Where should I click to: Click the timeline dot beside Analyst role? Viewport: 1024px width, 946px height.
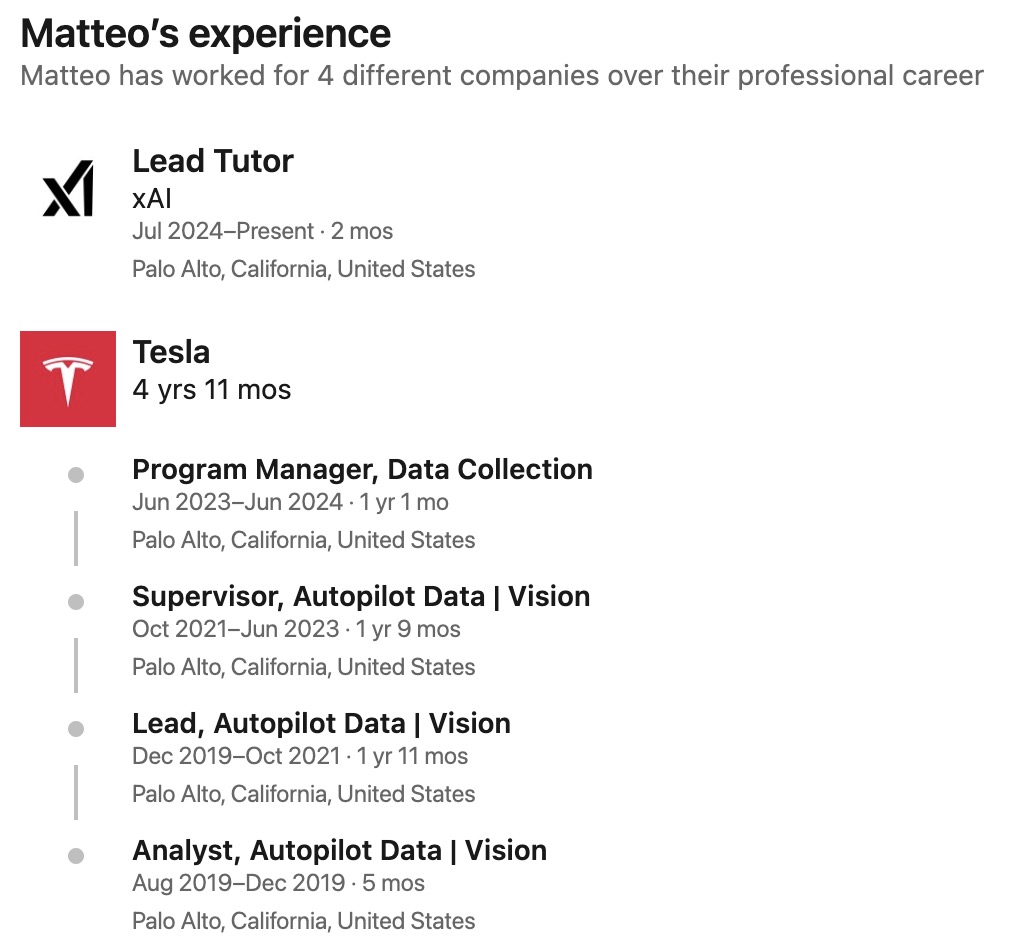76,856
